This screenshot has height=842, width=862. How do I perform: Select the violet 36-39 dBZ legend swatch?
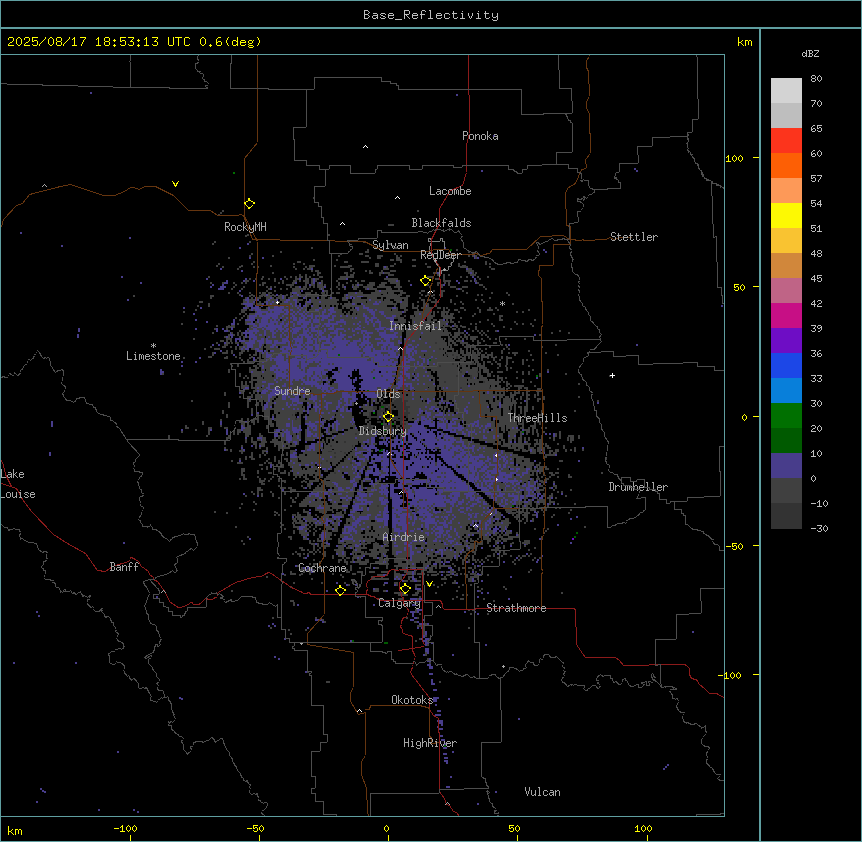tap(786, 341)
